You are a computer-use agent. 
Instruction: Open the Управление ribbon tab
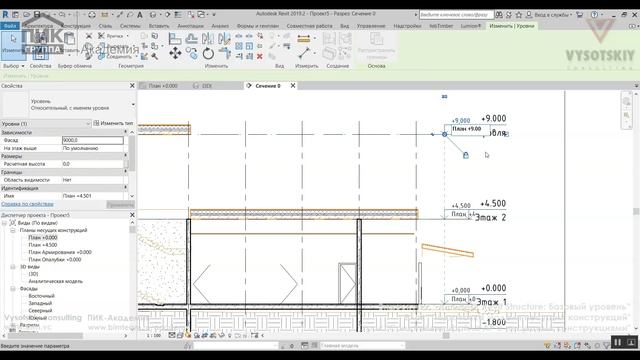pos(371,26)
